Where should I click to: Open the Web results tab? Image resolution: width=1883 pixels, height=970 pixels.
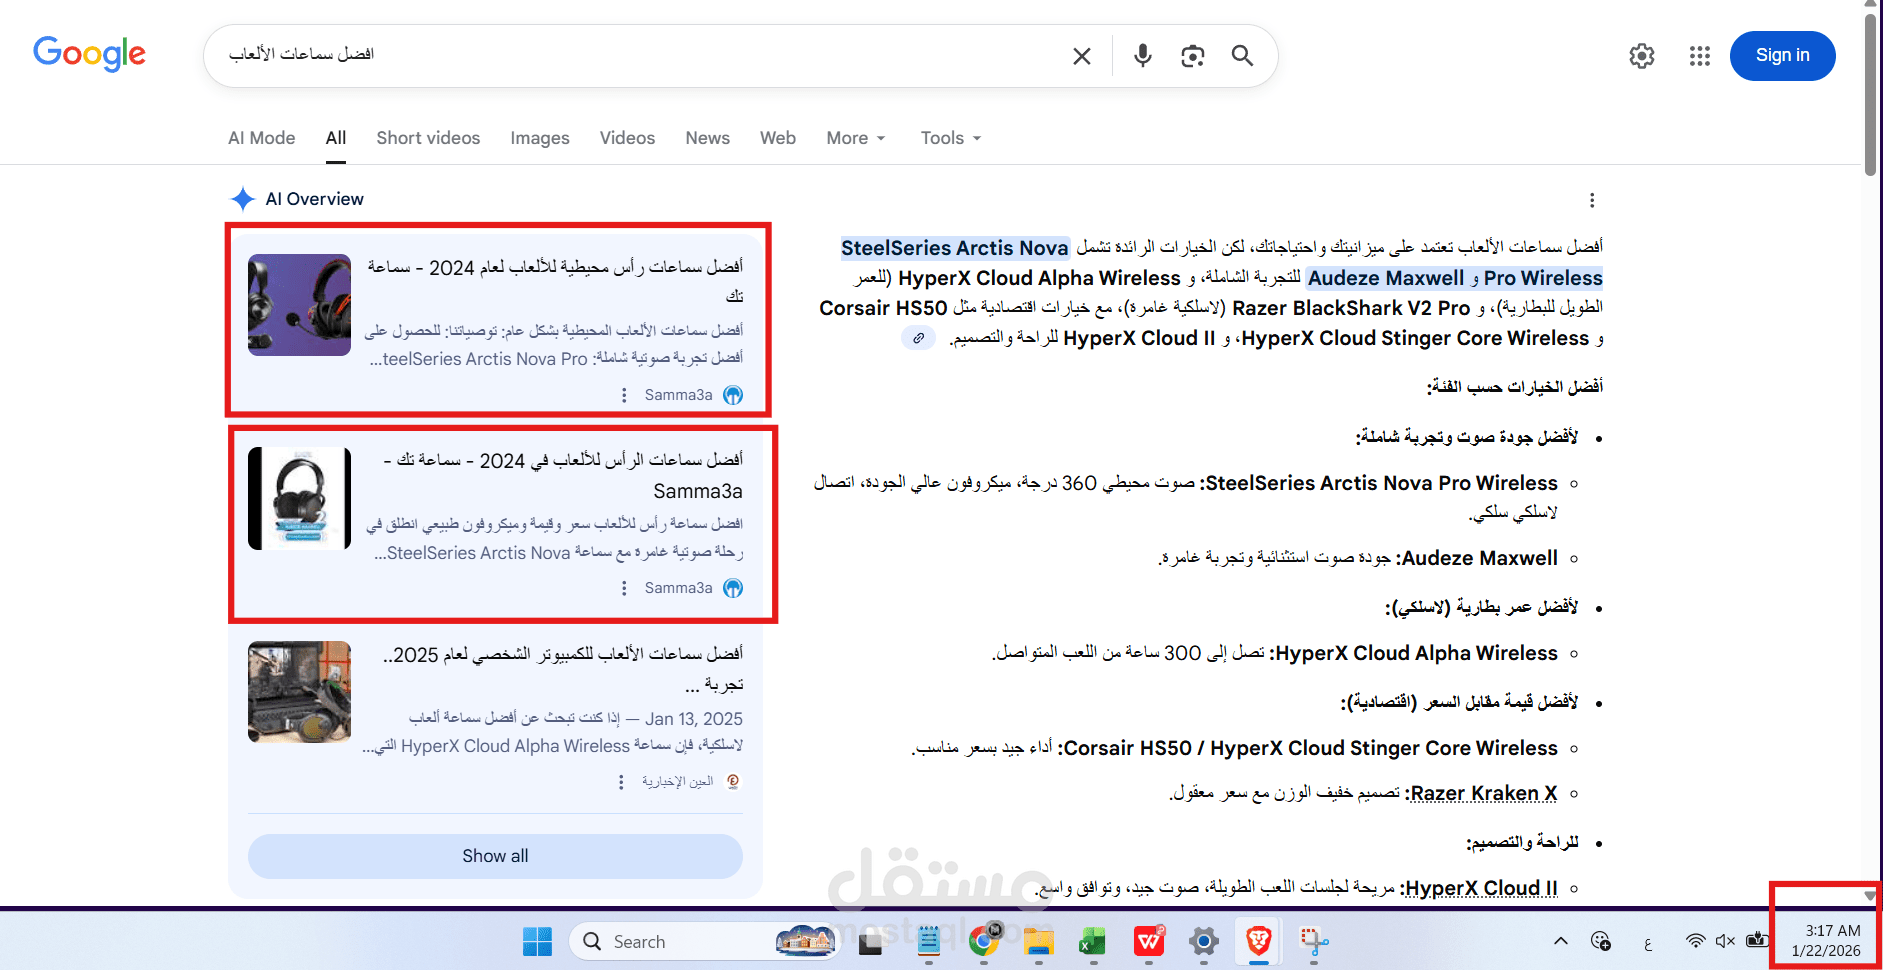click(778, 138)
